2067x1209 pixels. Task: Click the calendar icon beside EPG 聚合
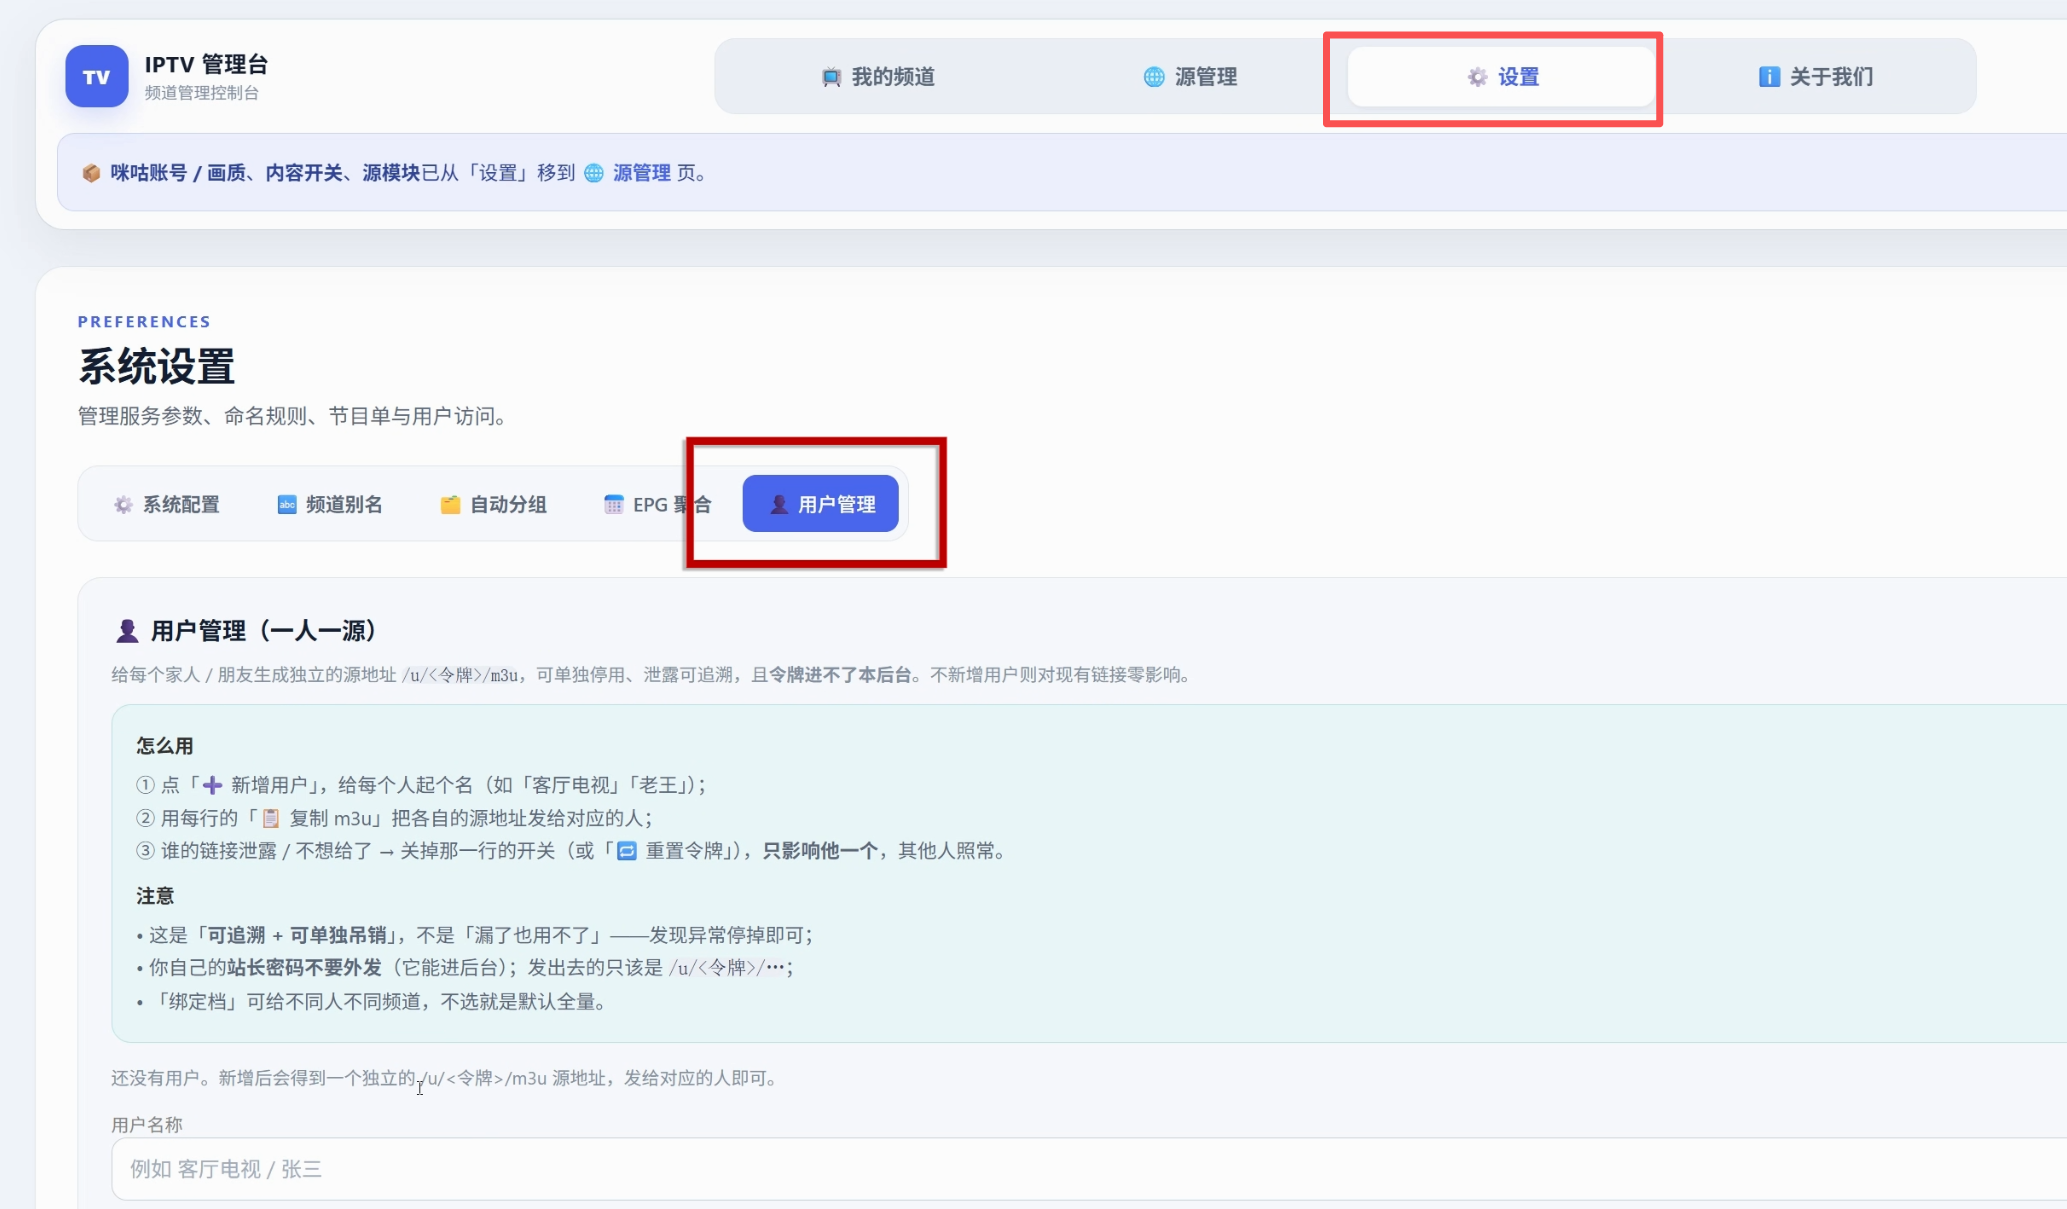(x=614, y=504)
